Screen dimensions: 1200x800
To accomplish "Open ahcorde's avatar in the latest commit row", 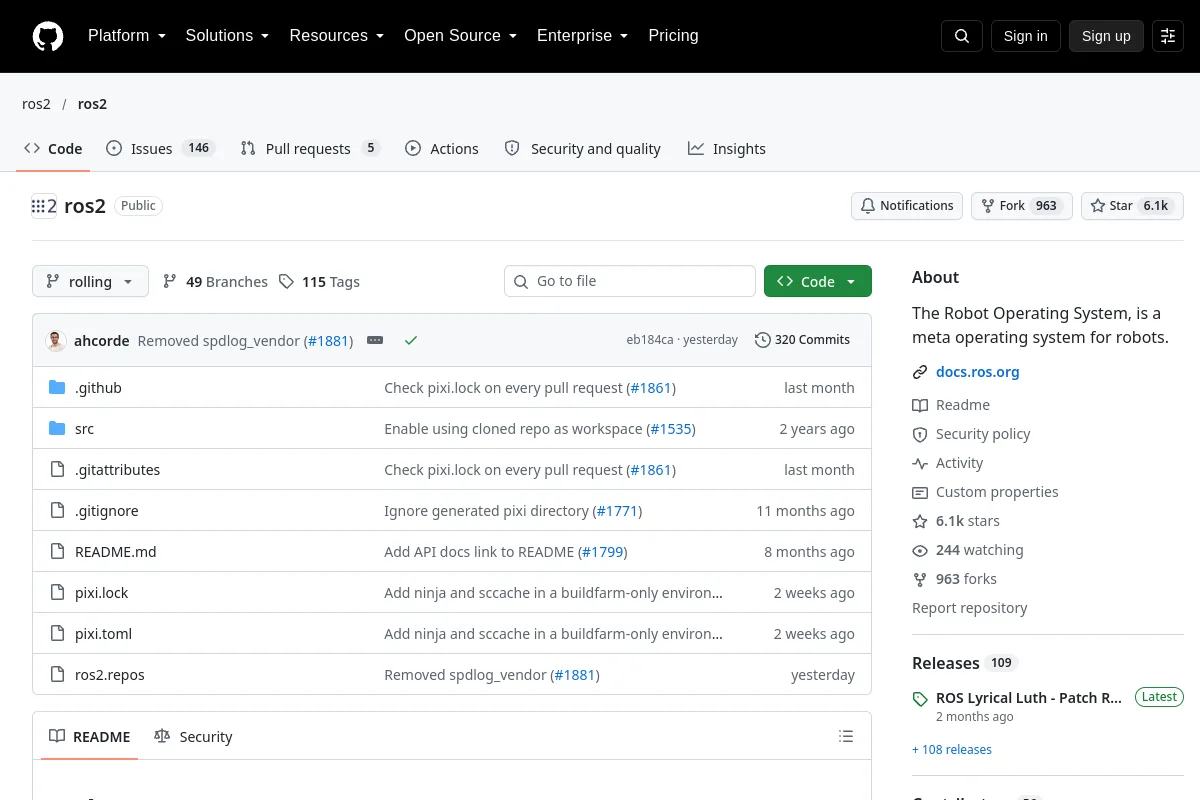I will coord(56,340).
